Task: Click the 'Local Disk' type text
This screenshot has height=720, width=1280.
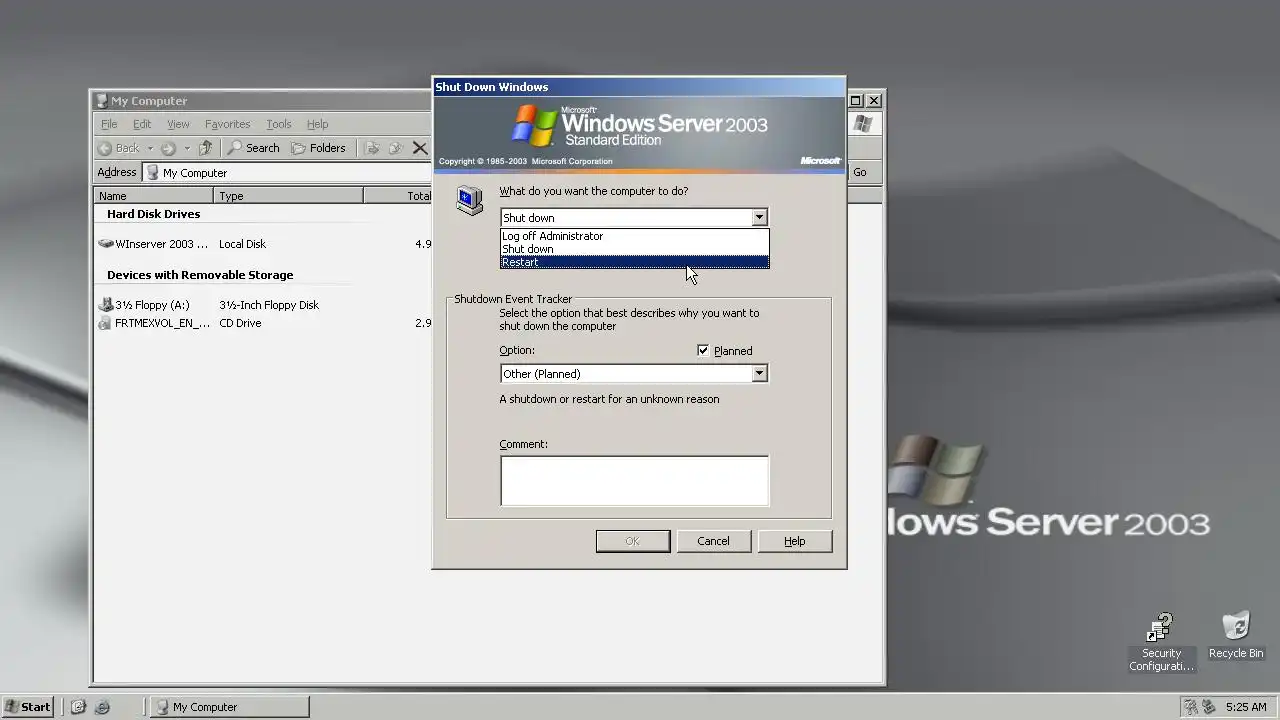Action: [242, 244]
